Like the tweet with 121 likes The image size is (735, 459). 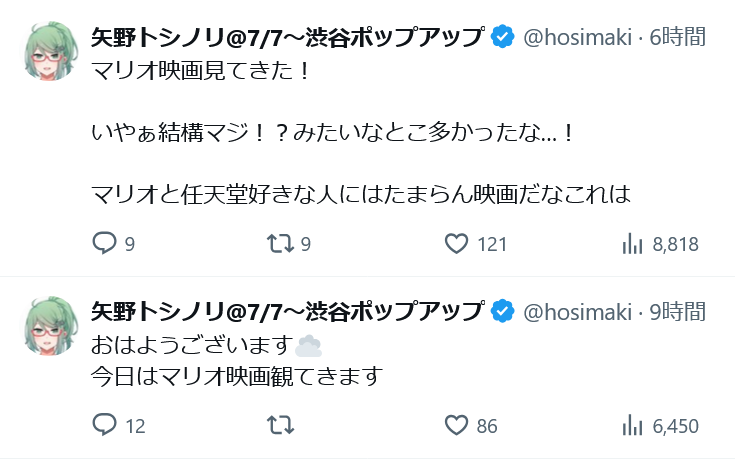click(x=457, y=243)
